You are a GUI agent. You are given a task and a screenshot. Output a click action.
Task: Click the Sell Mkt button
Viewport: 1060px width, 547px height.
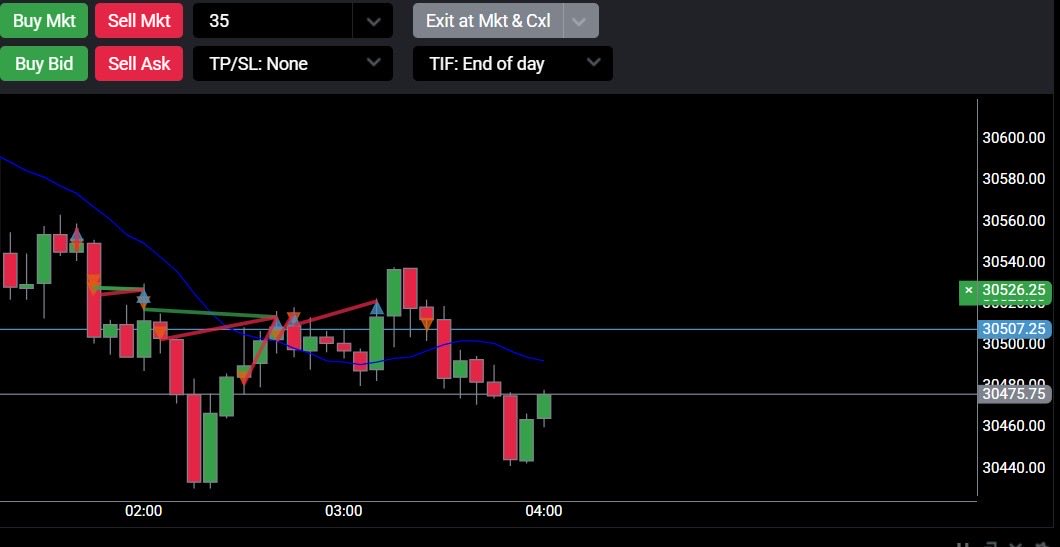[139, 20]
